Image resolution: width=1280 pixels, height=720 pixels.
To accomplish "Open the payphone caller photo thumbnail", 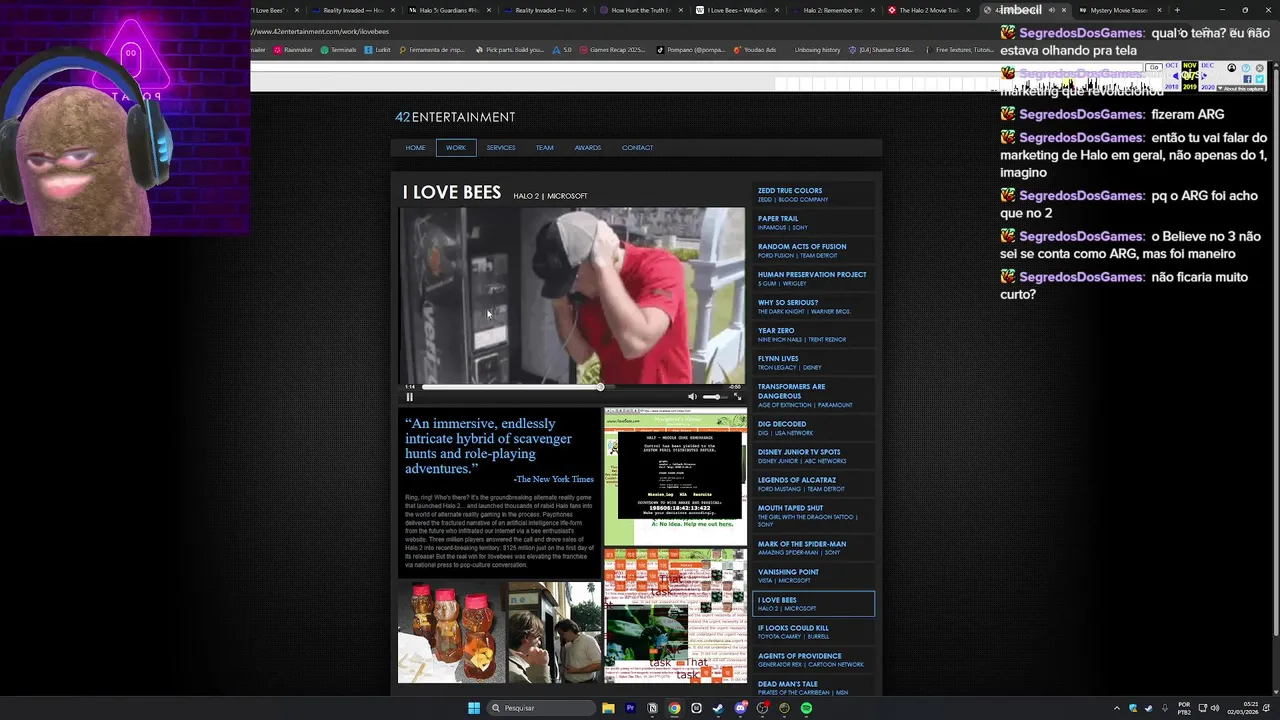I will [x=554, y=632].
